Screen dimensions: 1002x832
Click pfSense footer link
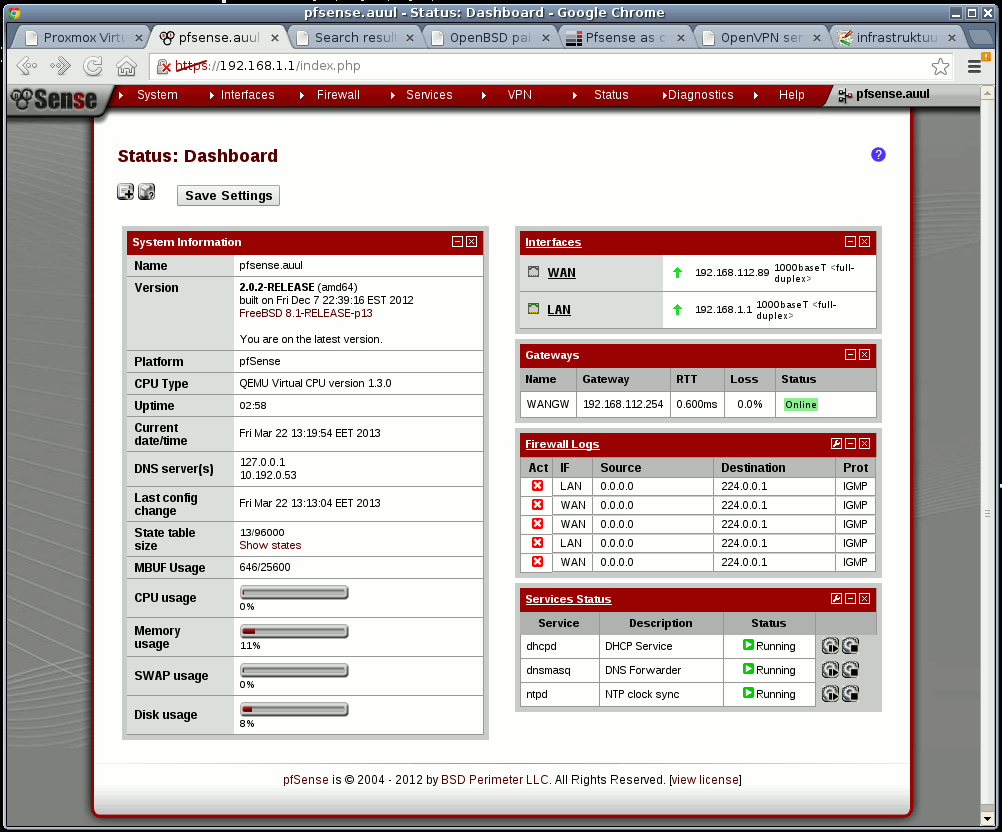pos(305,780)
